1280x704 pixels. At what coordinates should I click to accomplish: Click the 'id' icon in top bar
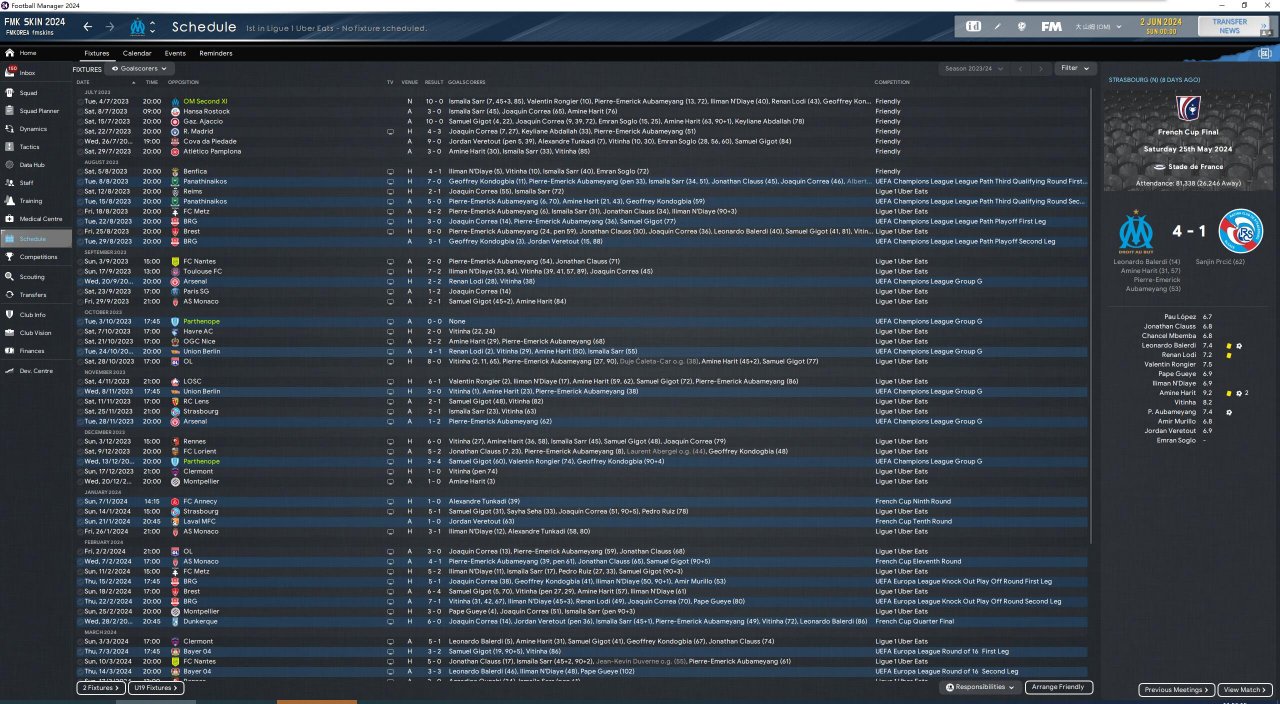click(x=973, y=26)
